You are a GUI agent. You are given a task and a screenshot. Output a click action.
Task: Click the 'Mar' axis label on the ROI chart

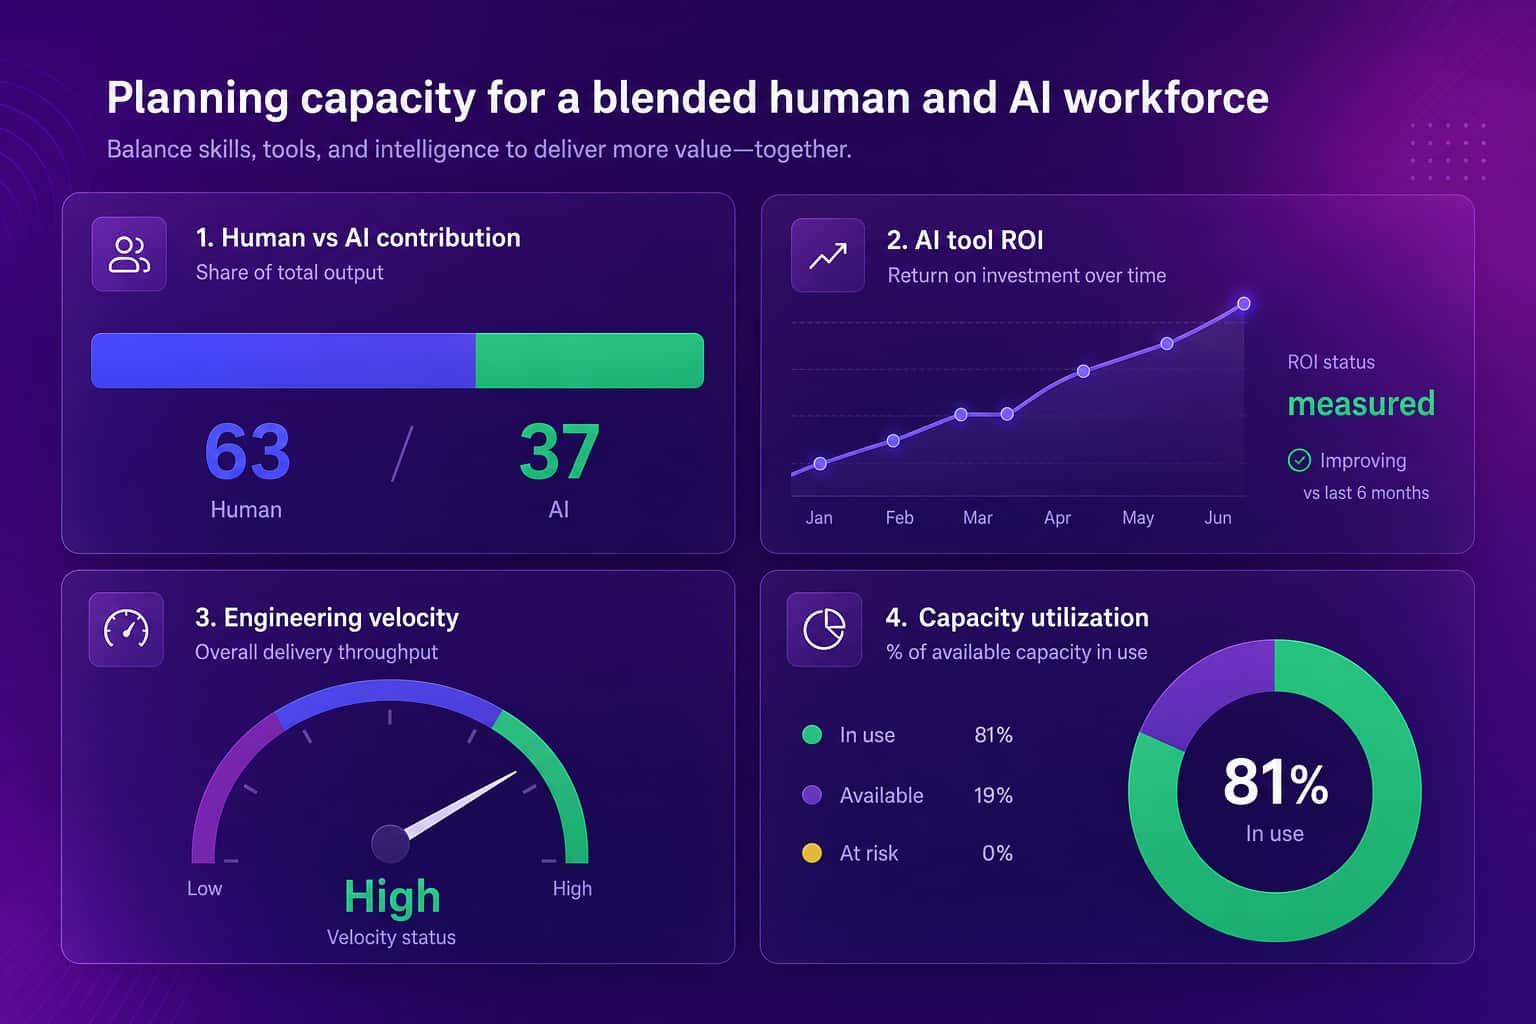[x=977, y=518]
